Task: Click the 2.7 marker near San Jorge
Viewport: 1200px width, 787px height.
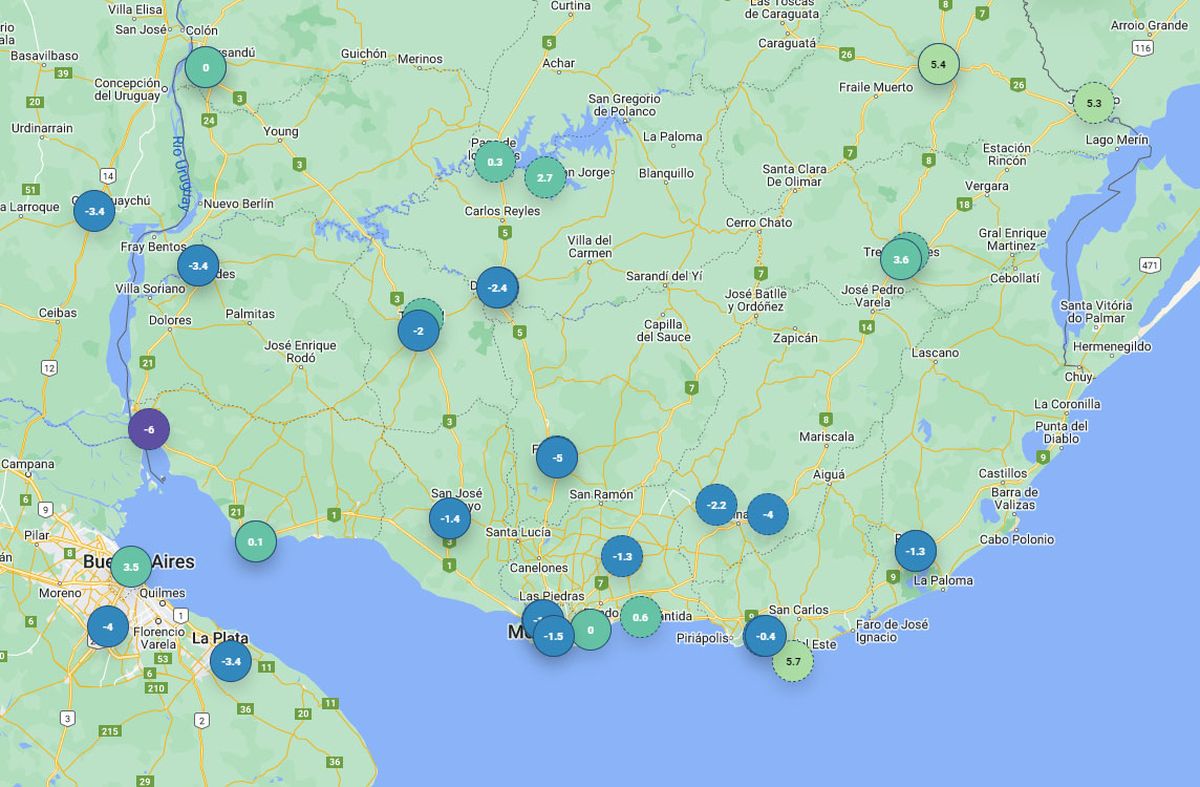Action: click(x=545, y=178)
